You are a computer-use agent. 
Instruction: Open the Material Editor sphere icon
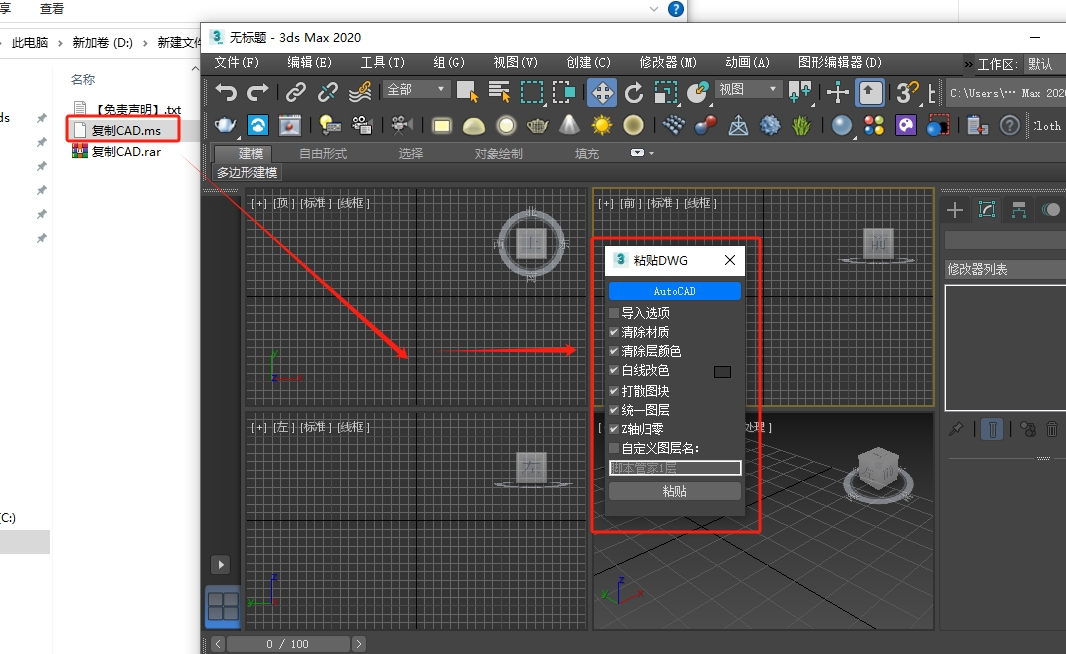point(842,125)
